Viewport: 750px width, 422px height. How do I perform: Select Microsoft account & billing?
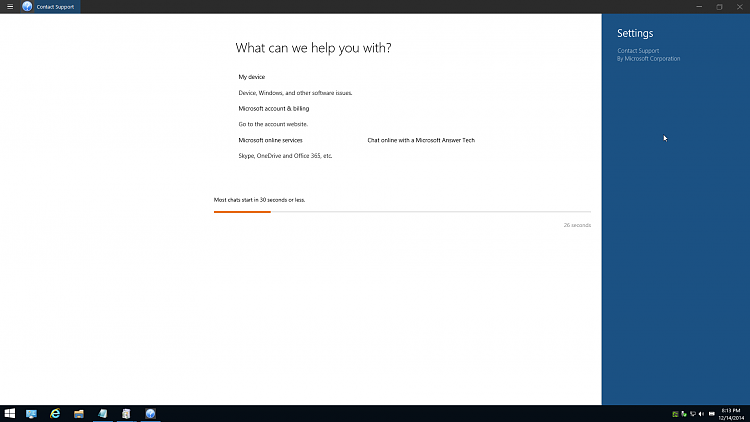(x=274, y=109)
